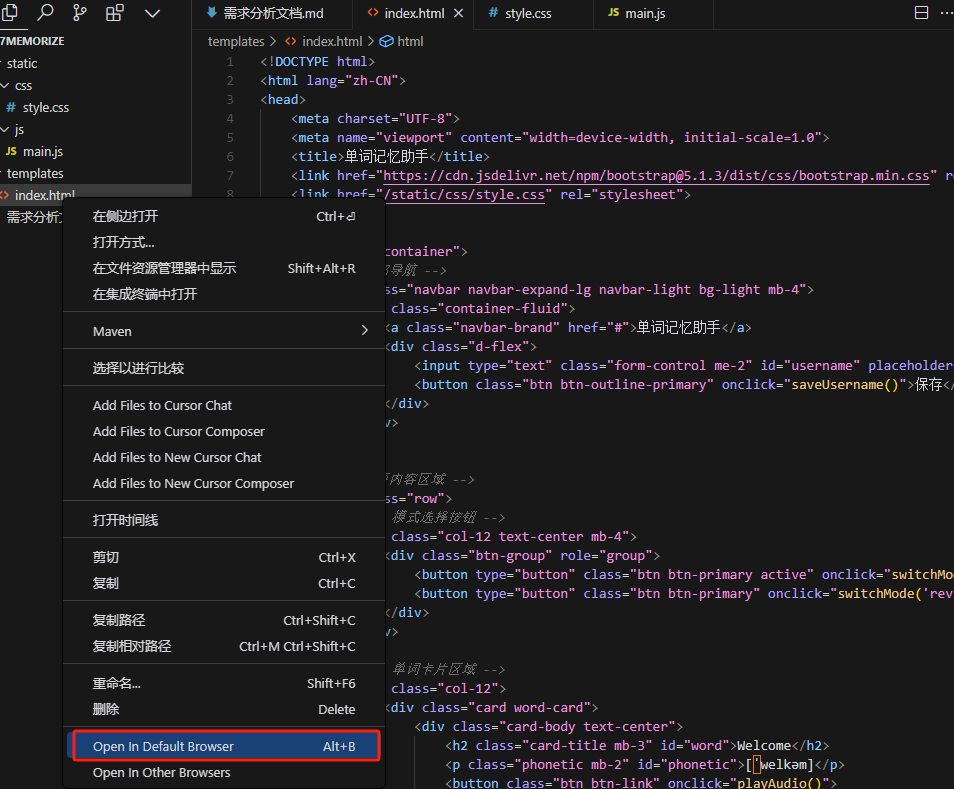Toggle the split editor layout icon
The image size is (954, 789).
[x=921, y=13]
